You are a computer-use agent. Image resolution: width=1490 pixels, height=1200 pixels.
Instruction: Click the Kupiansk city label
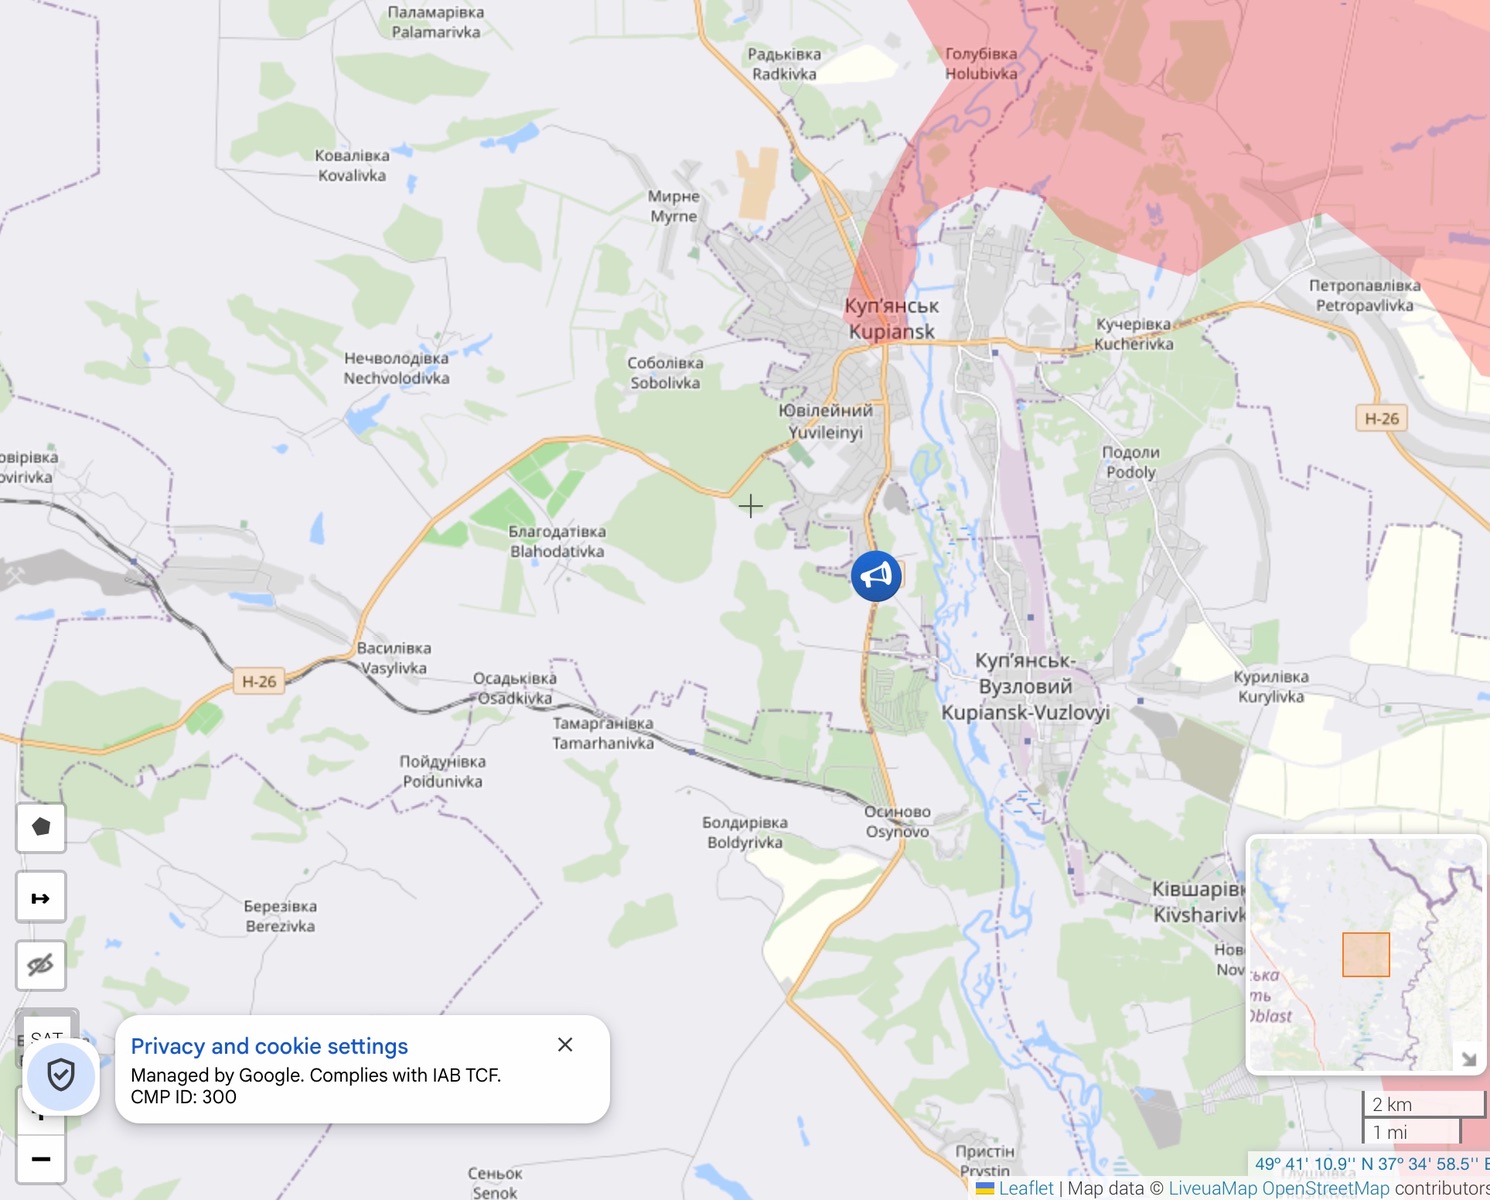coord(892,319)
